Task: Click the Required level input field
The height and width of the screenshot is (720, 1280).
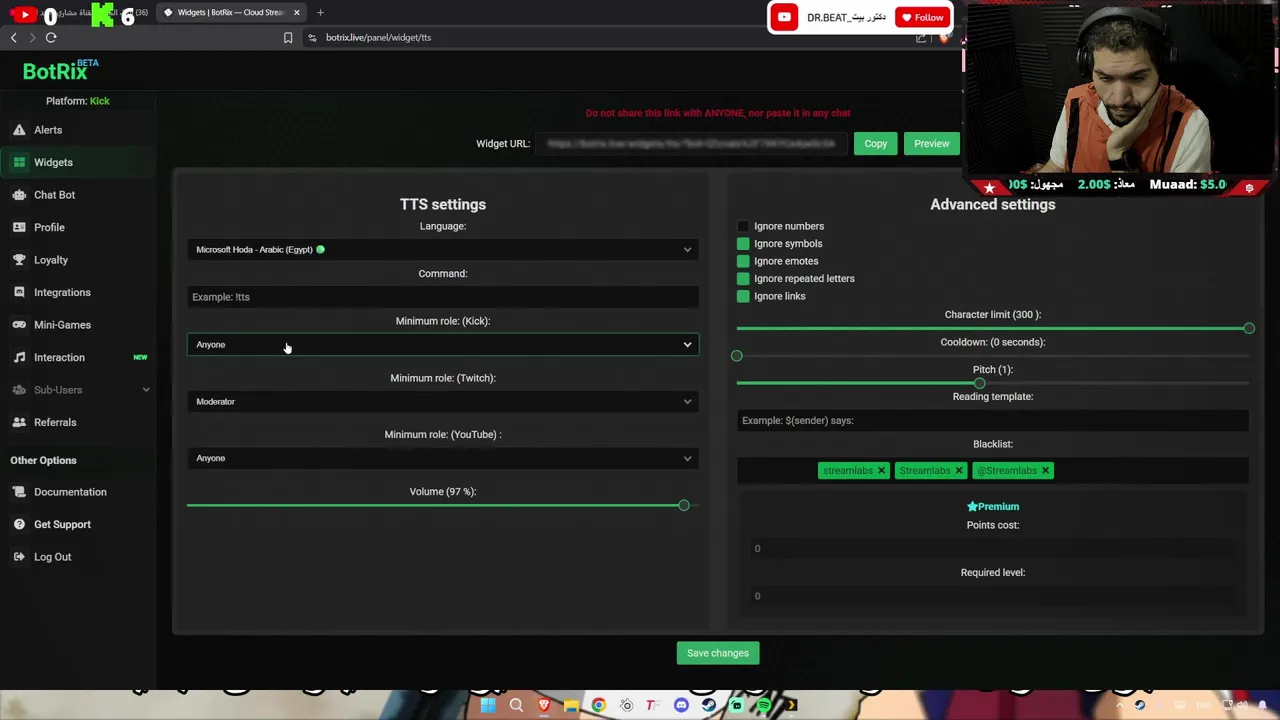Action: 993,596
